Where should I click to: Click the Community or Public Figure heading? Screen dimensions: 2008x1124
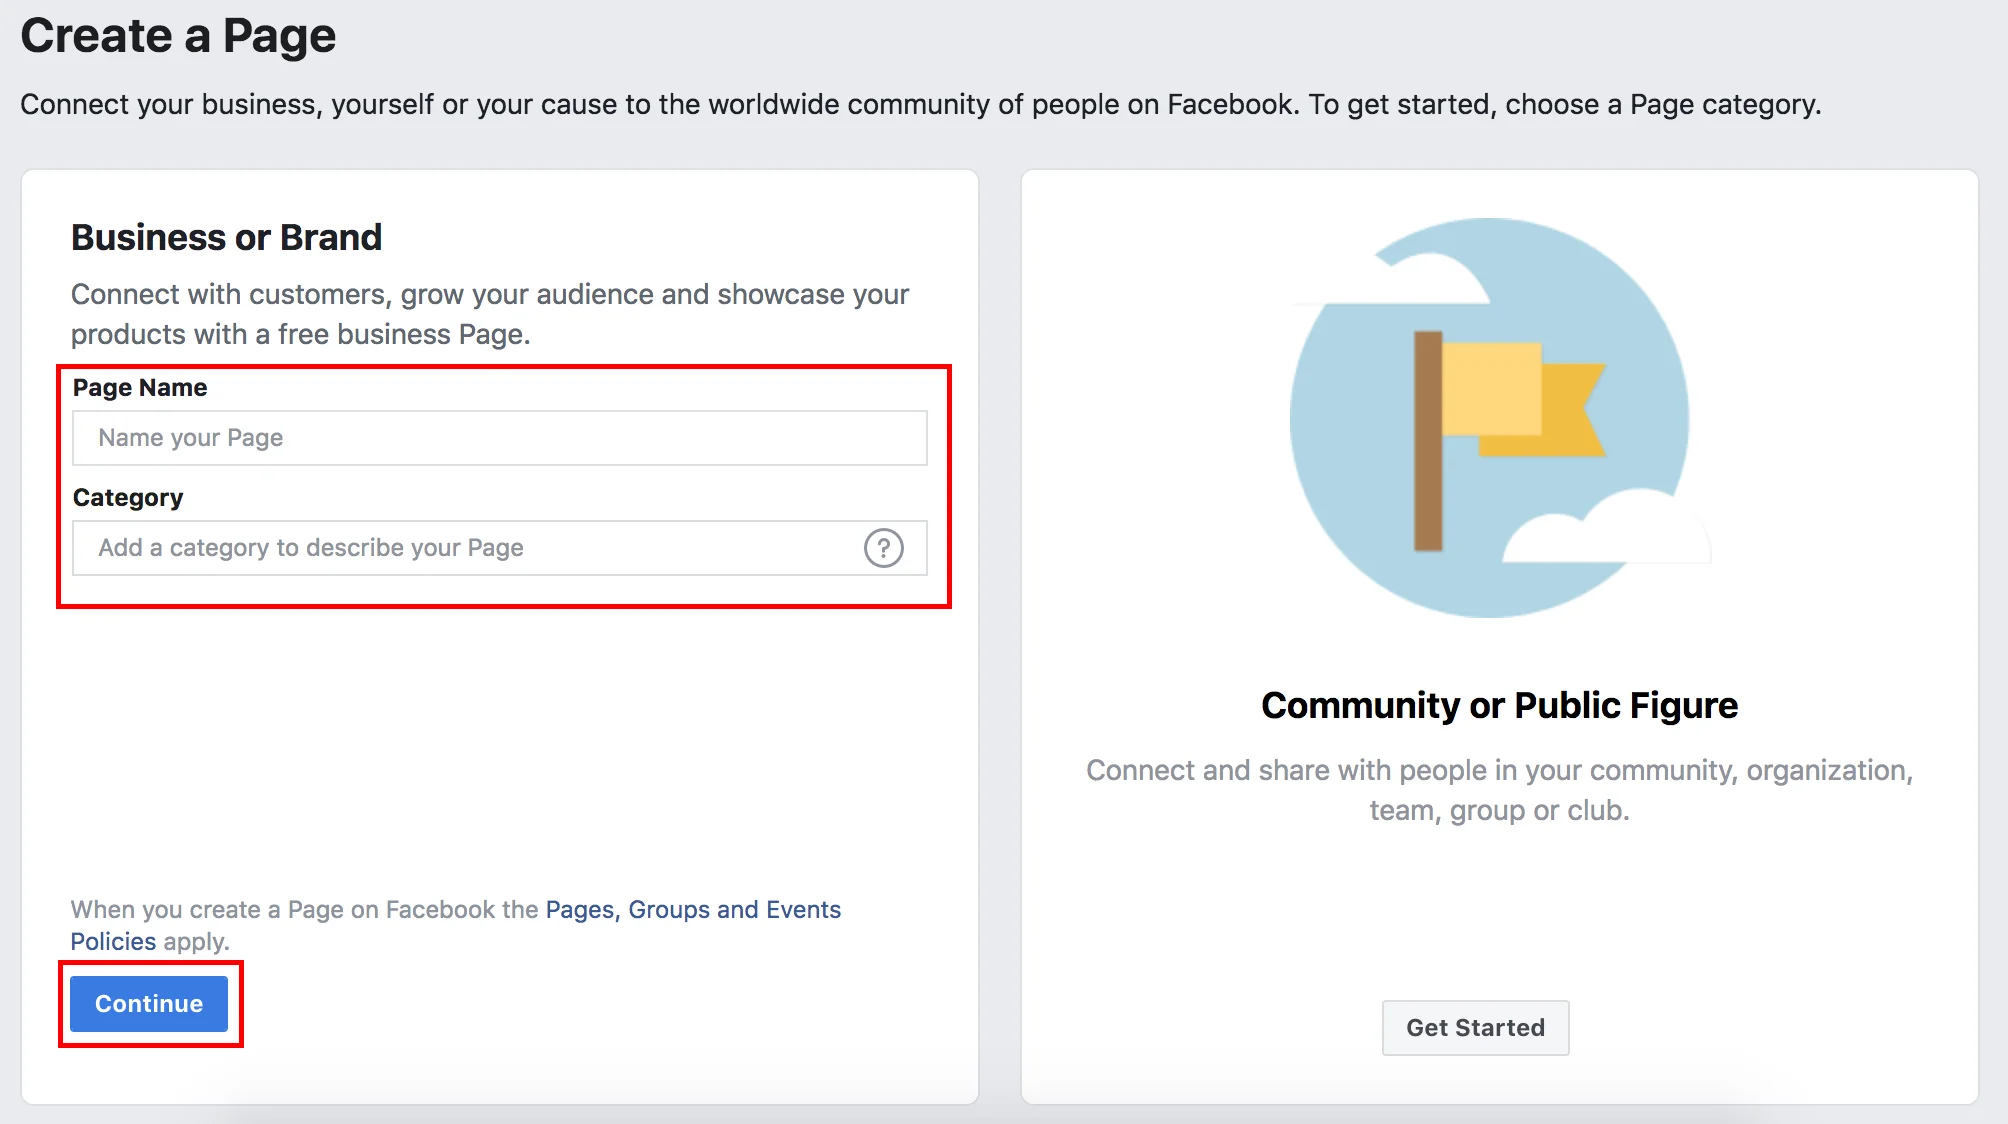click(x=1499, y=705)
